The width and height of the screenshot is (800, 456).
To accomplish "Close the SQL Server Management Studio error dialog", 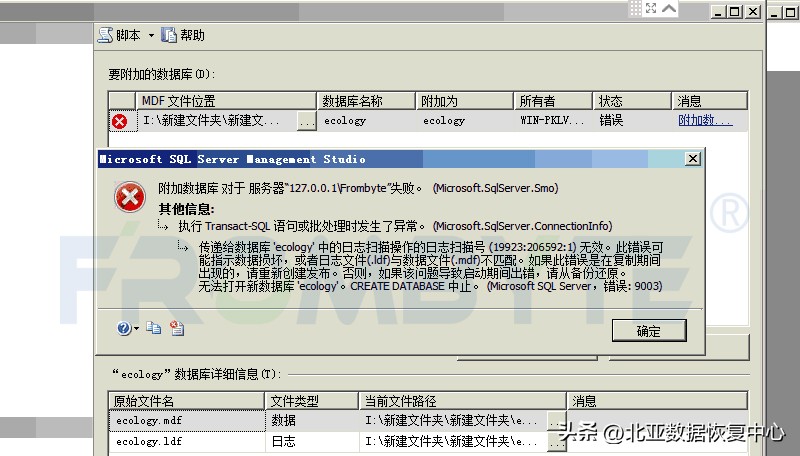I will (x=692, y=159).
